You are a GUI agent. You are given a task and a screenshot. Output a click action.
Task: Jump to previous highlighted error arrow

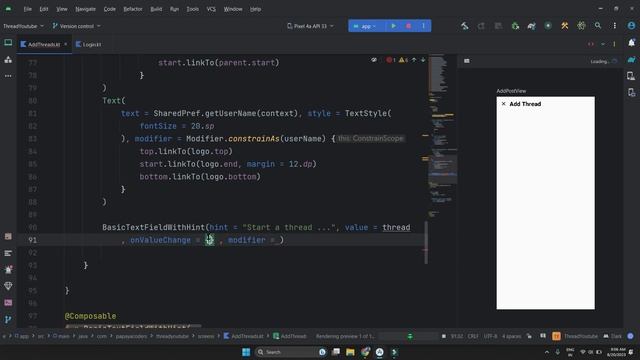(414, 60)
